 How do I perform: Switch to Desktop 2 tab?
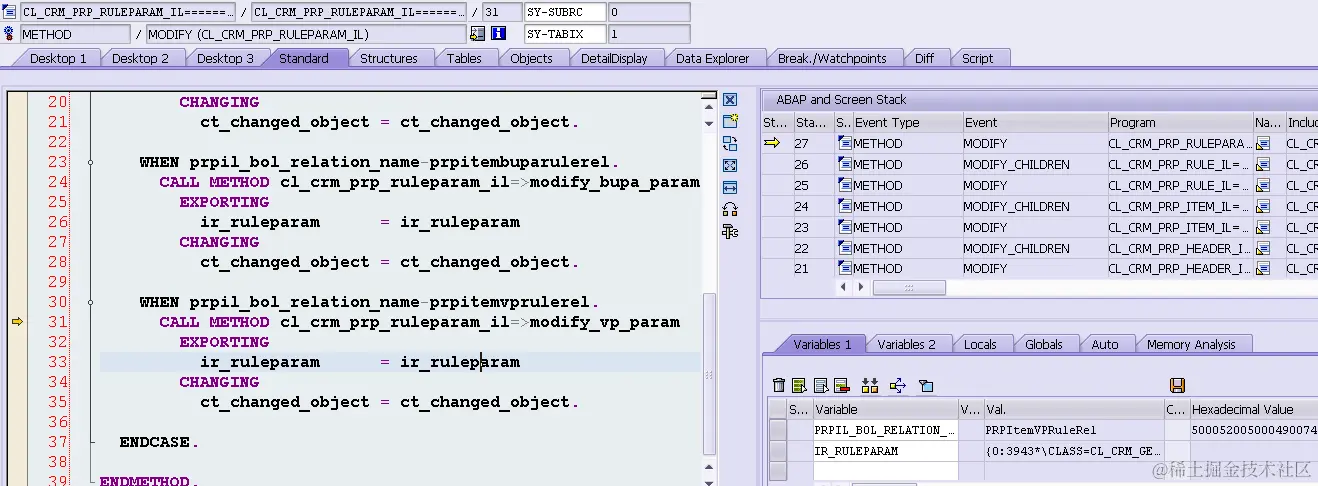click(140, 58)
